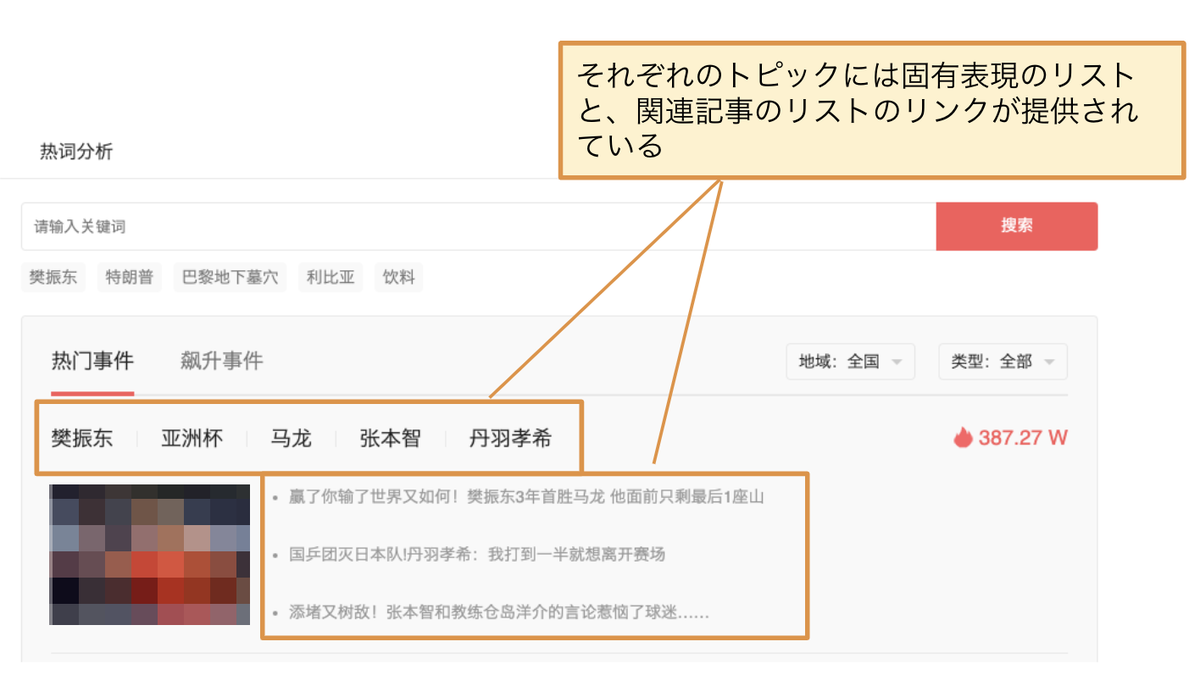Click the blurred event thumbnail image
1200x686 pixels.
tap(149, 553)
